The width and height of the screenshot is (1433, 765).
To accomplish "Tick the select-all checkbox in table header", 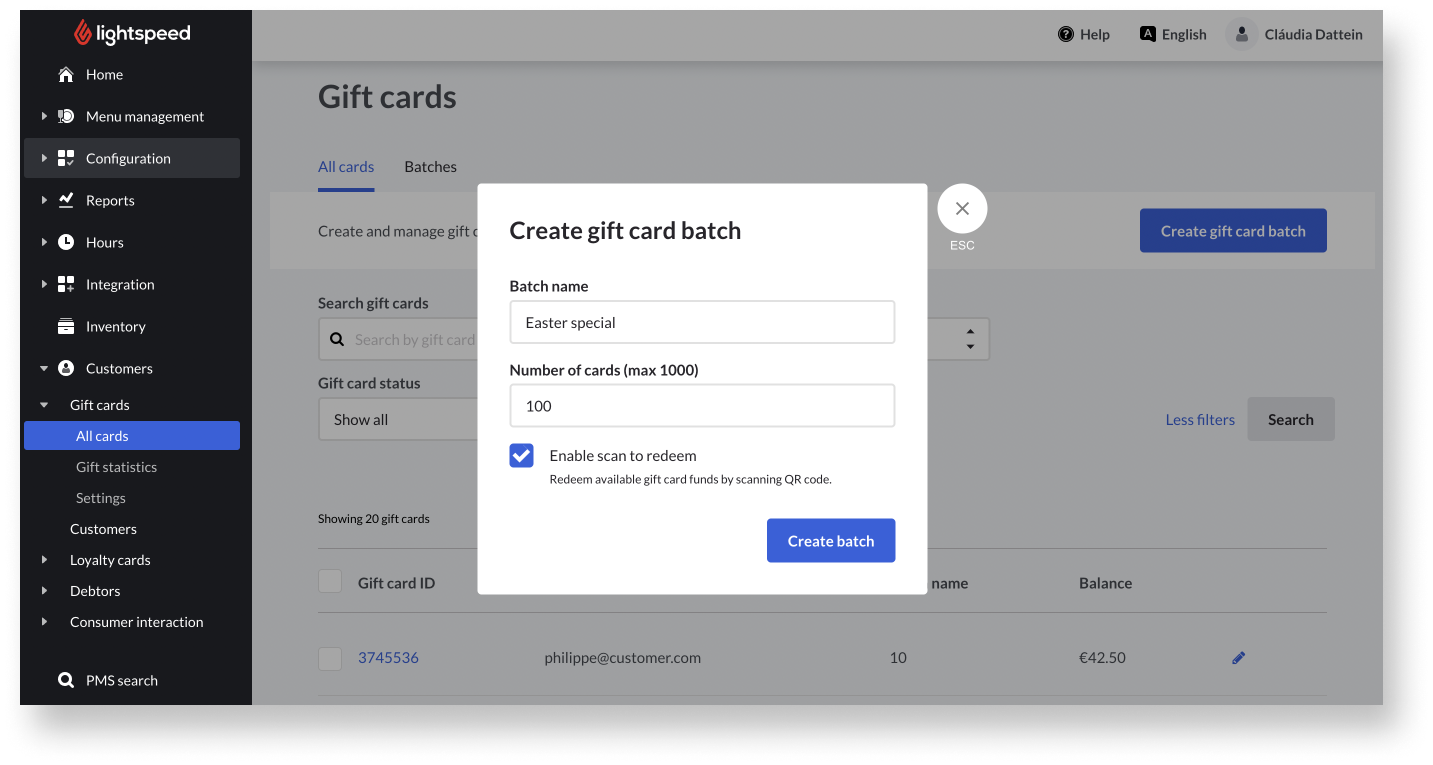I will (330, 581).
